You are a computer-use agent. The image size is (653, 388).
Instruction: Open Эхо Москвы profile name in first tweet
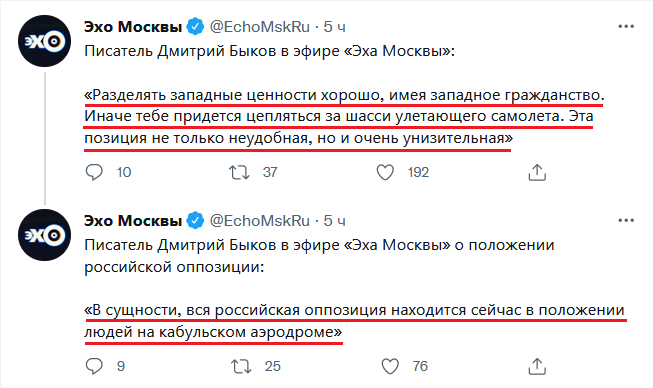pyautogui.click(x=133, y=27)
